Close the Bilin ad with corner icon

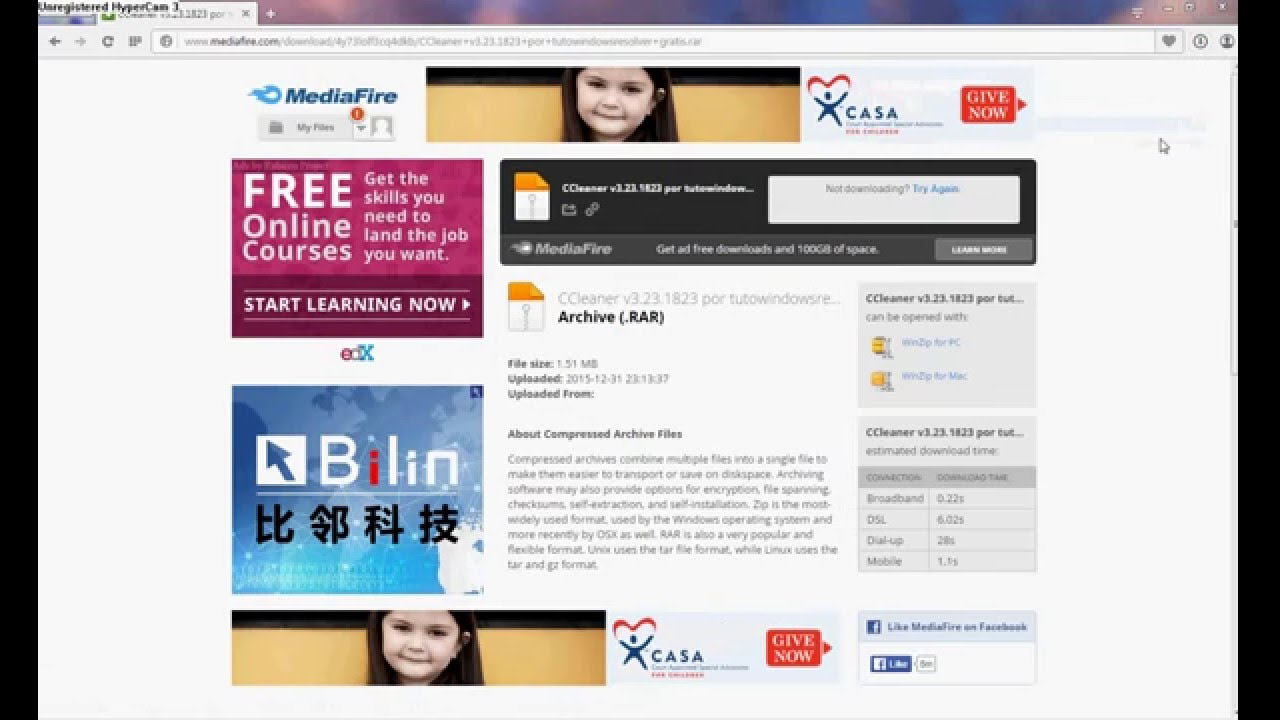476,393
